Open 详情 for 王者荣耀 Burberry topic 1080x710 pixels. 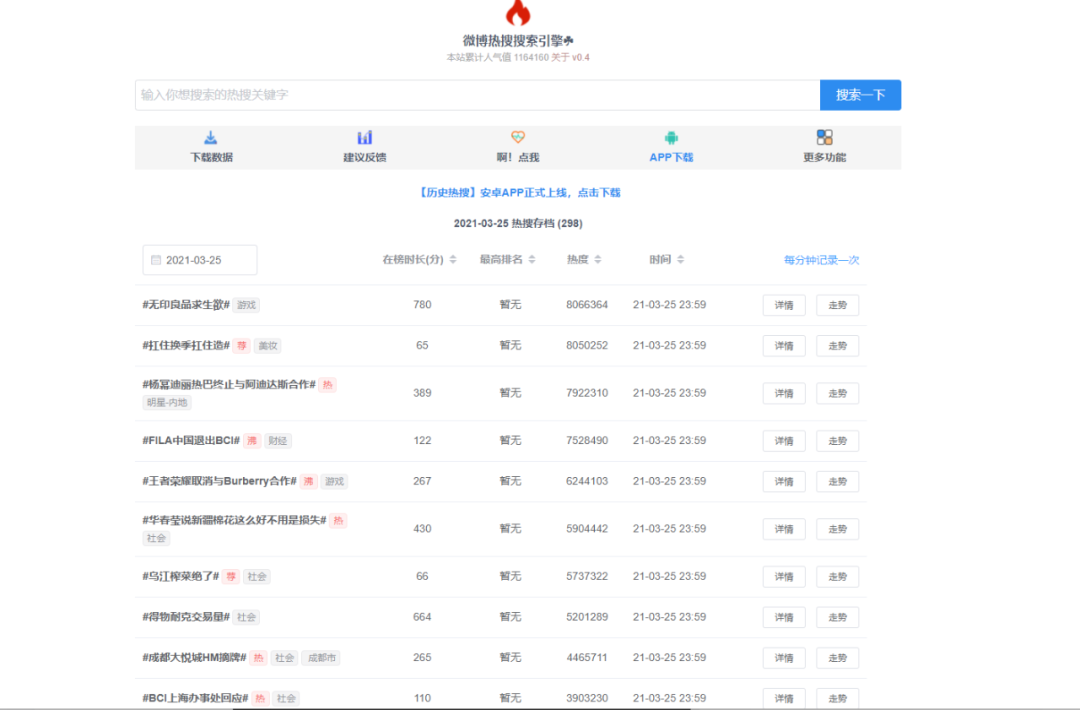coord(784,481)
